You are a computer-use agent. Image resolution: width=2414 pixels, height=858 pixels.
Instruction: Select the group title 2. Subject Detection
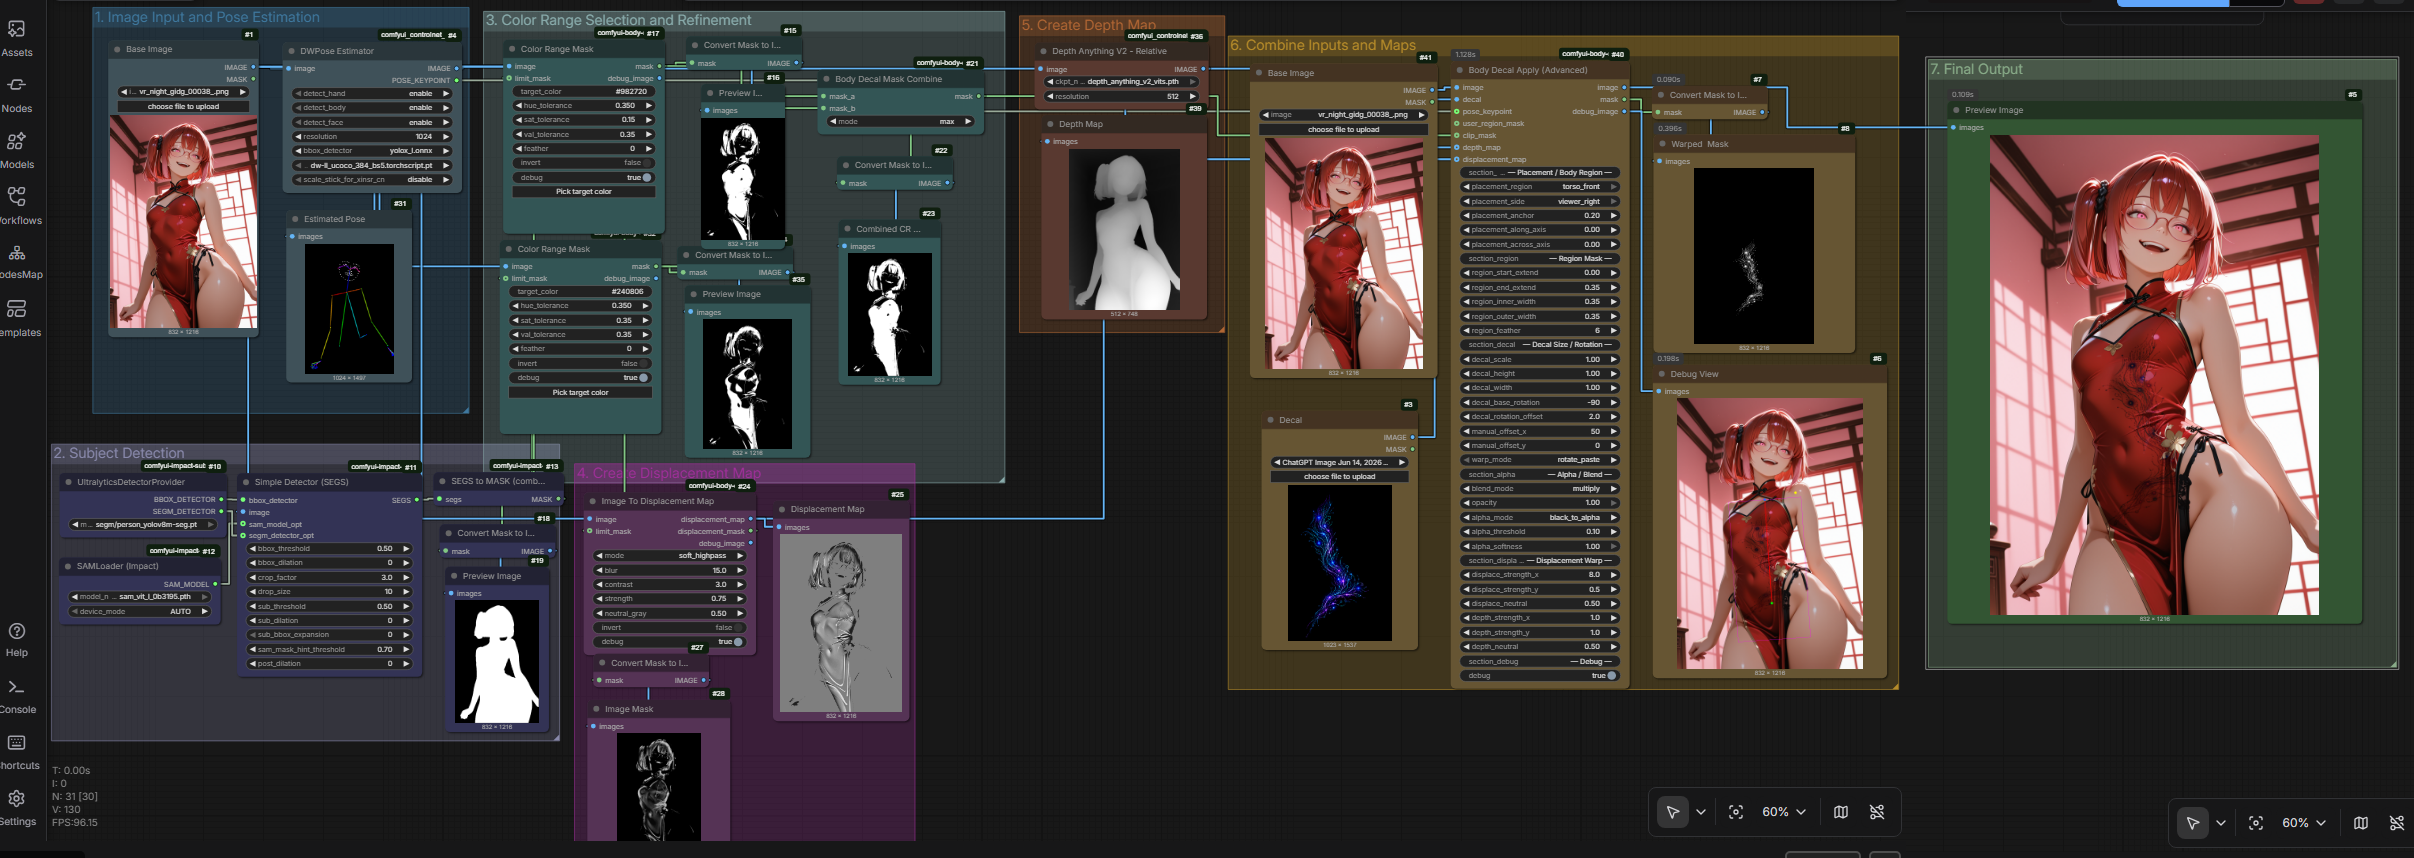120,453
